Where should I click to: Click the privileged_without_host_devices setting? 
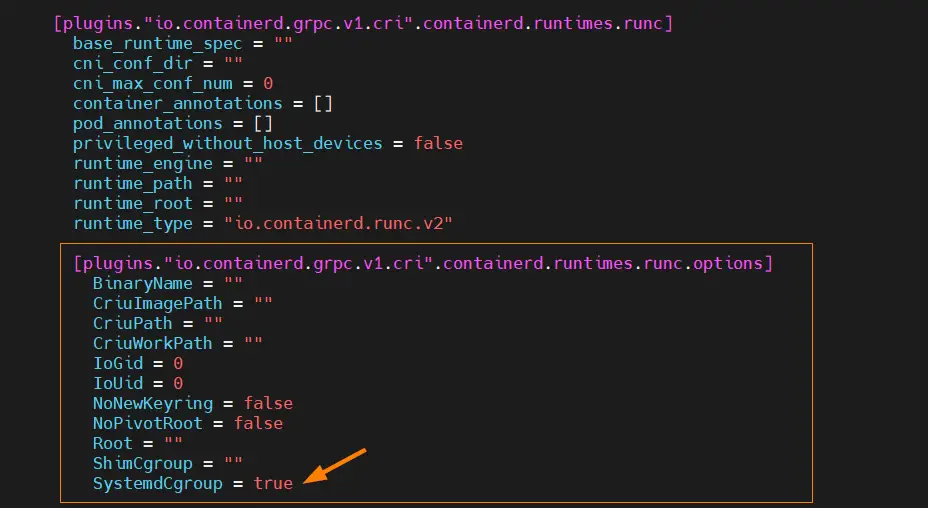click(268, 144)
